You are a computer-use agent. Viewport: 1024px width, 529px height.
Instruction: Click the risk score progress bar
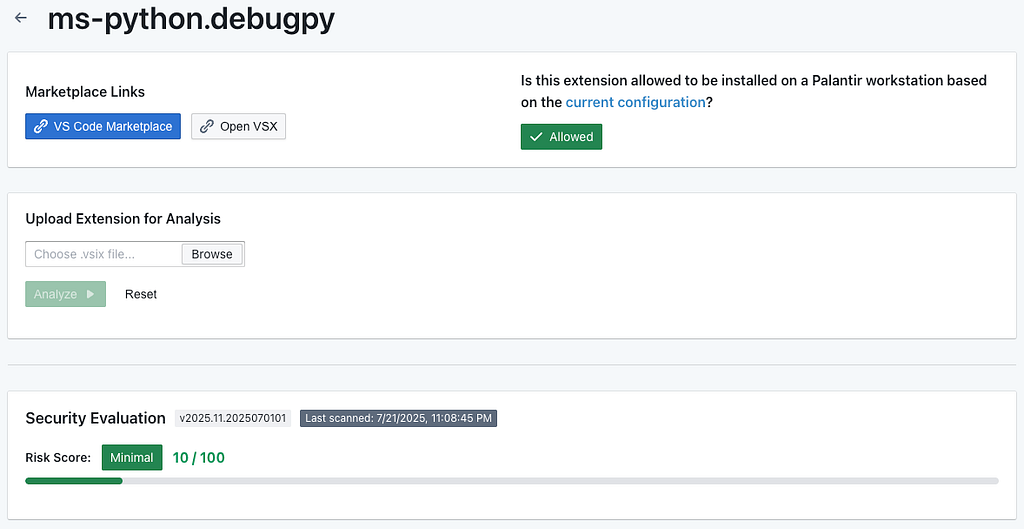pos(512,481)
